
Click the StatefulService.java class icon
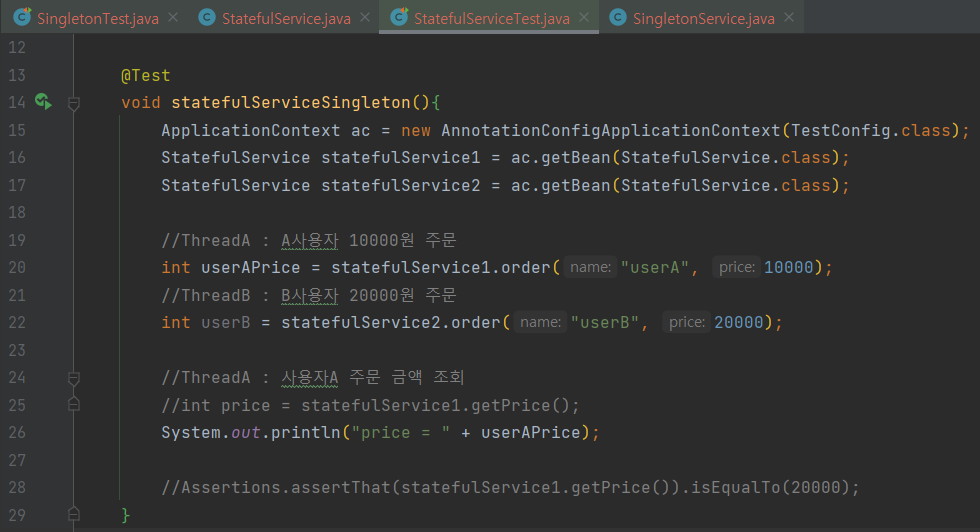[x=207, y=18]
